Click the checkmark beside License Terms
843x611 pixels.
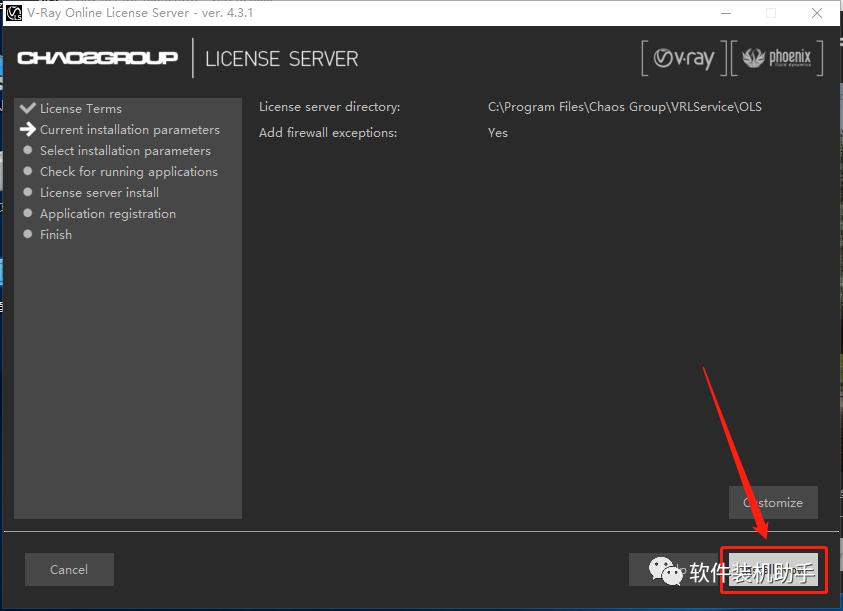(x=27, y=108)
